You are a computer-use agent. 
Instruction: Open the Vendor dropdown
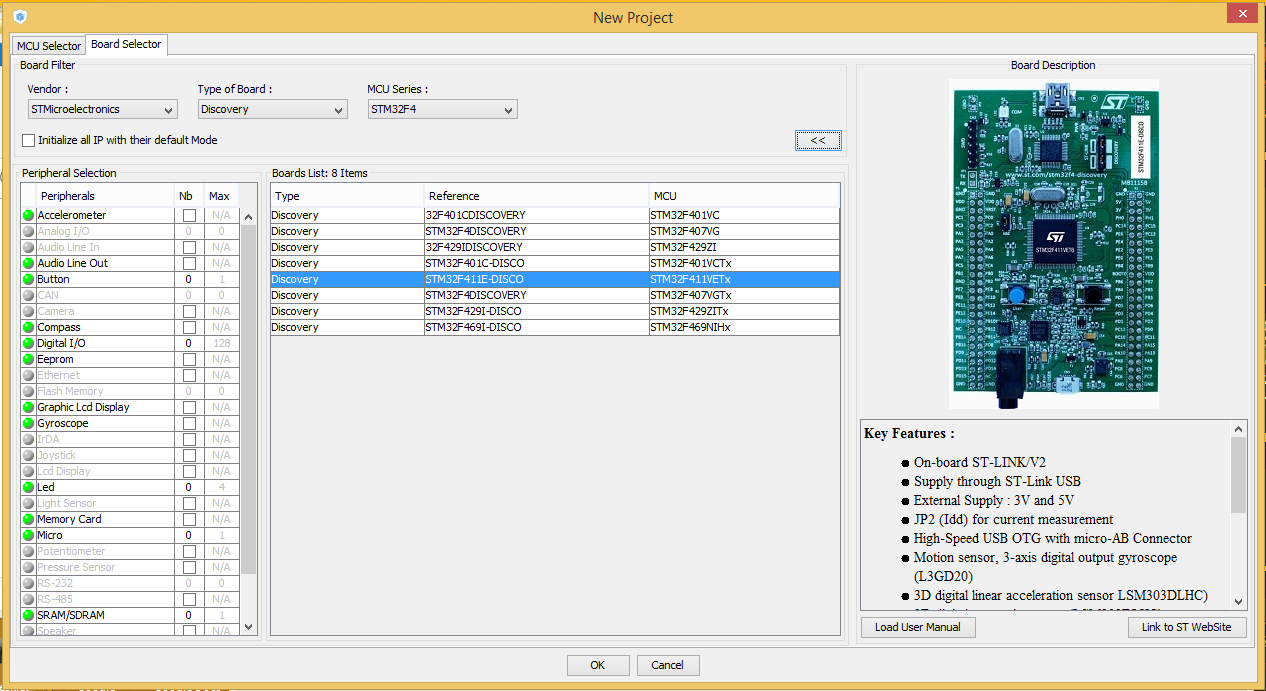(102, 110)
